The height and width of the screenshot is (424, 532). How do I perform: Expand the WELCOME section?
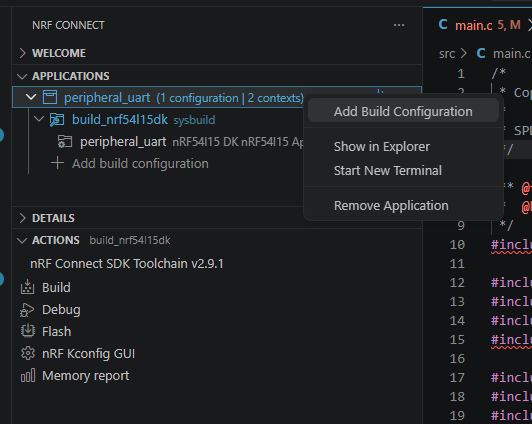tap(22, 53)
